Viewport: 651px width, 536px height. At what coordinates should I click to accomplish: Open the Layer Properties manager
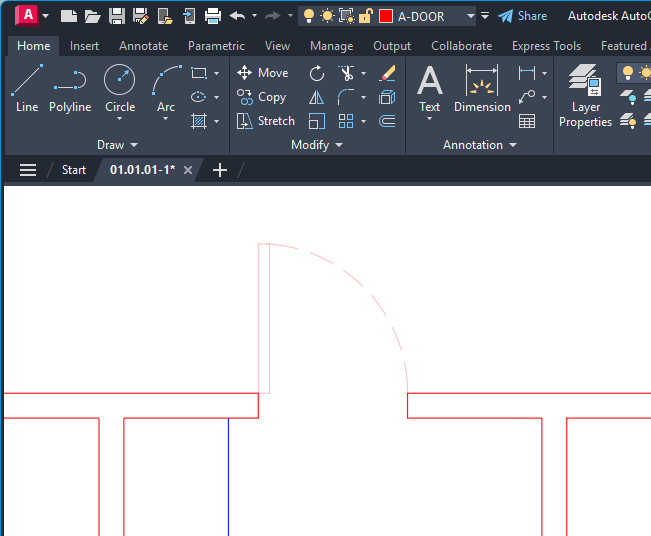585,96
